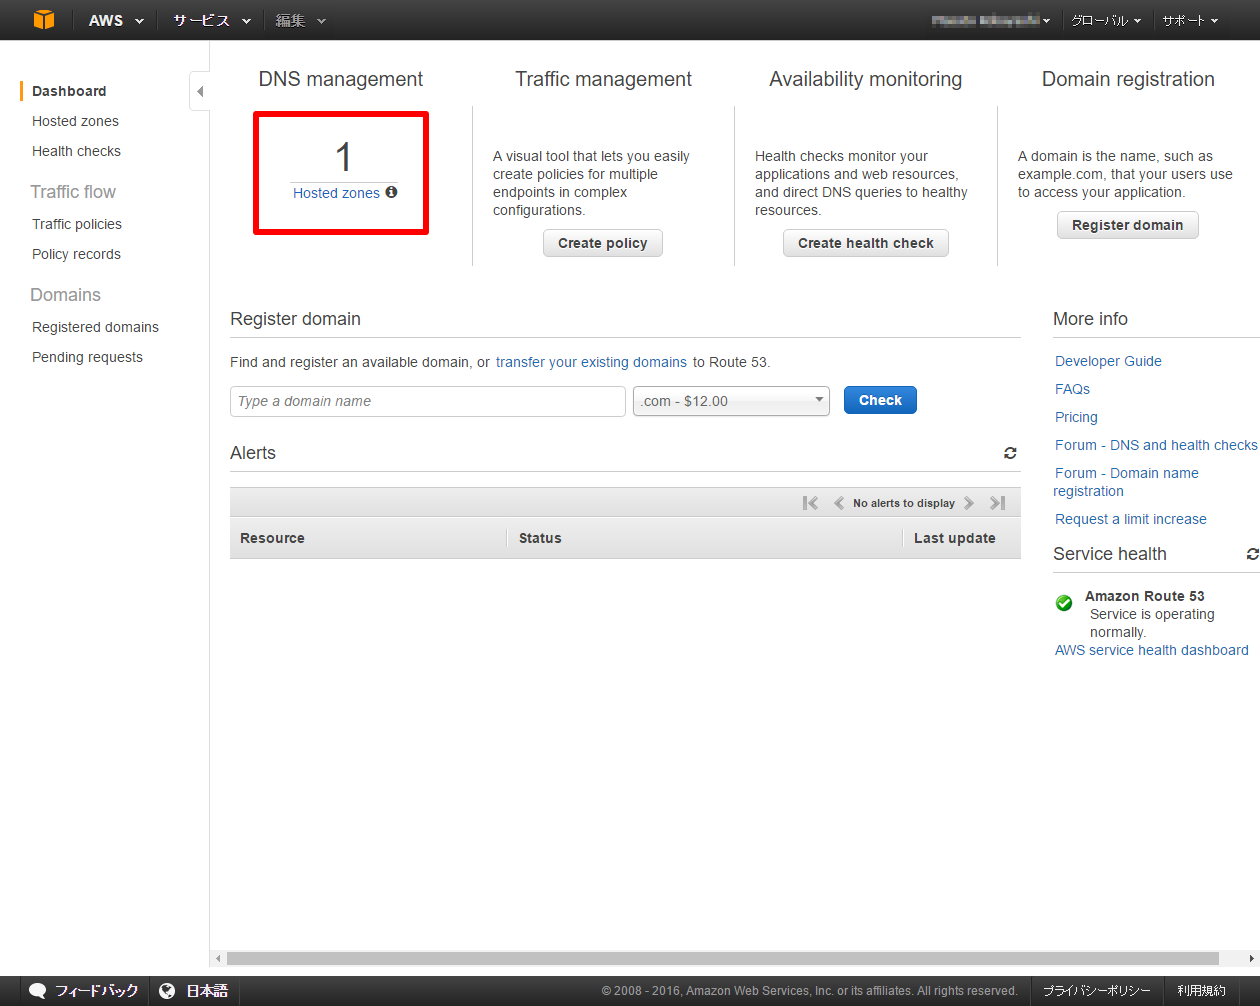
Task: Go to first page of alerts
Action: pyautogui.click(x=810, y=503)
